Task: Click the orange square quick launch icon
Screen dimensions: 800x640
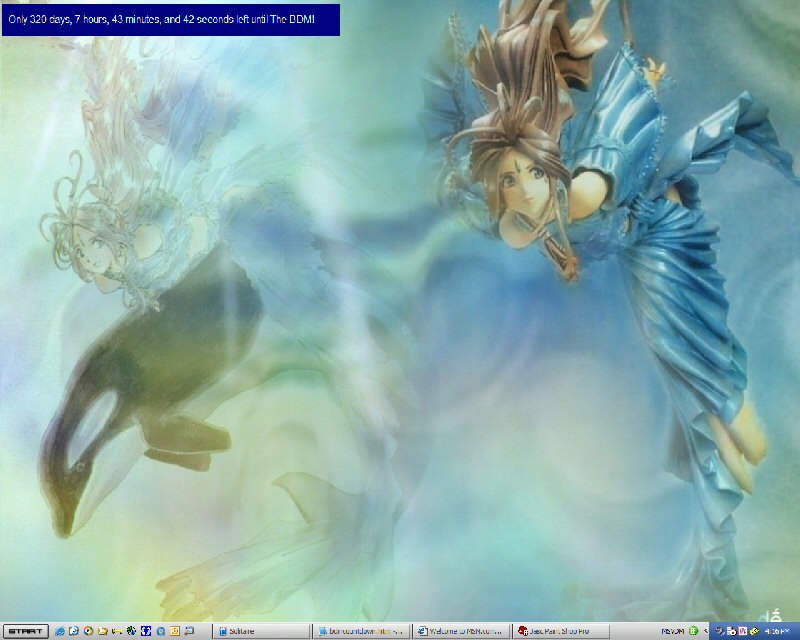Action: click(x=174, y=631)
